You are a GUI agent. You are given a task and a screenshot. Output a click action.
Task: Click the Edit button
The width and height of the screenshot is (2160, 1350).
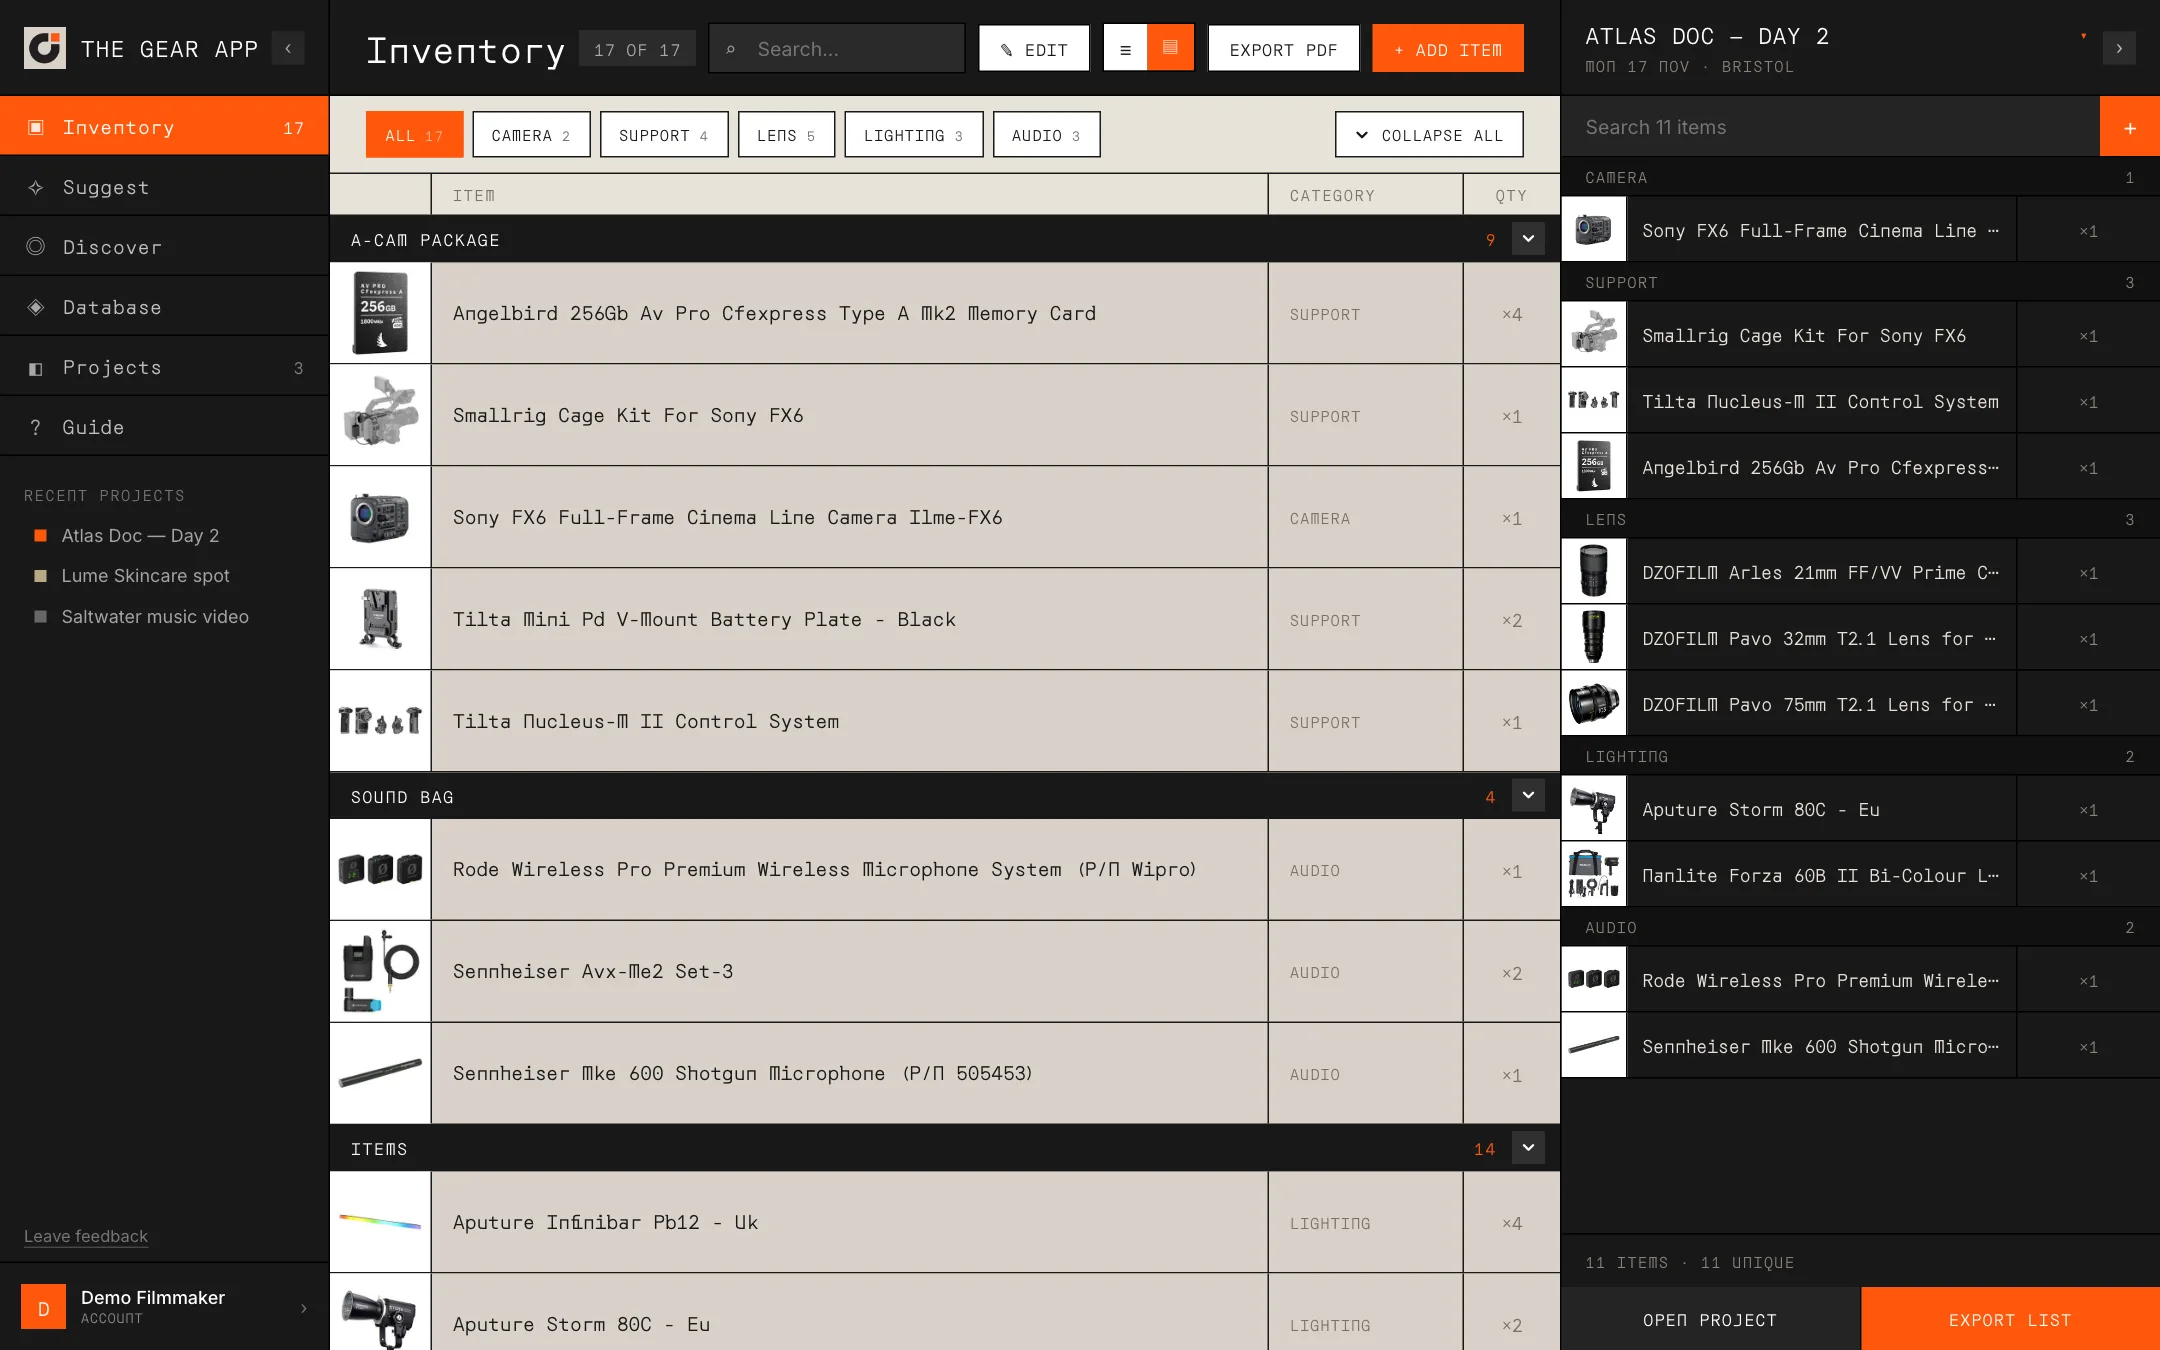(x=1034, y=48)
